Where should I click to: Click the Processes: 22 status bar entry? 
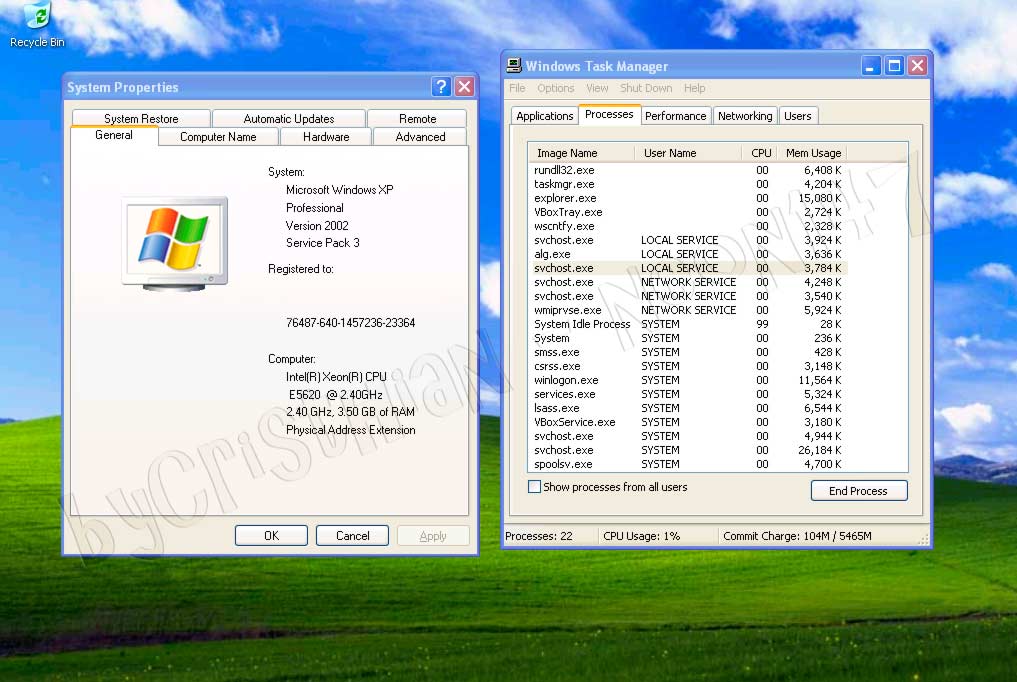[x=539, y=536]
